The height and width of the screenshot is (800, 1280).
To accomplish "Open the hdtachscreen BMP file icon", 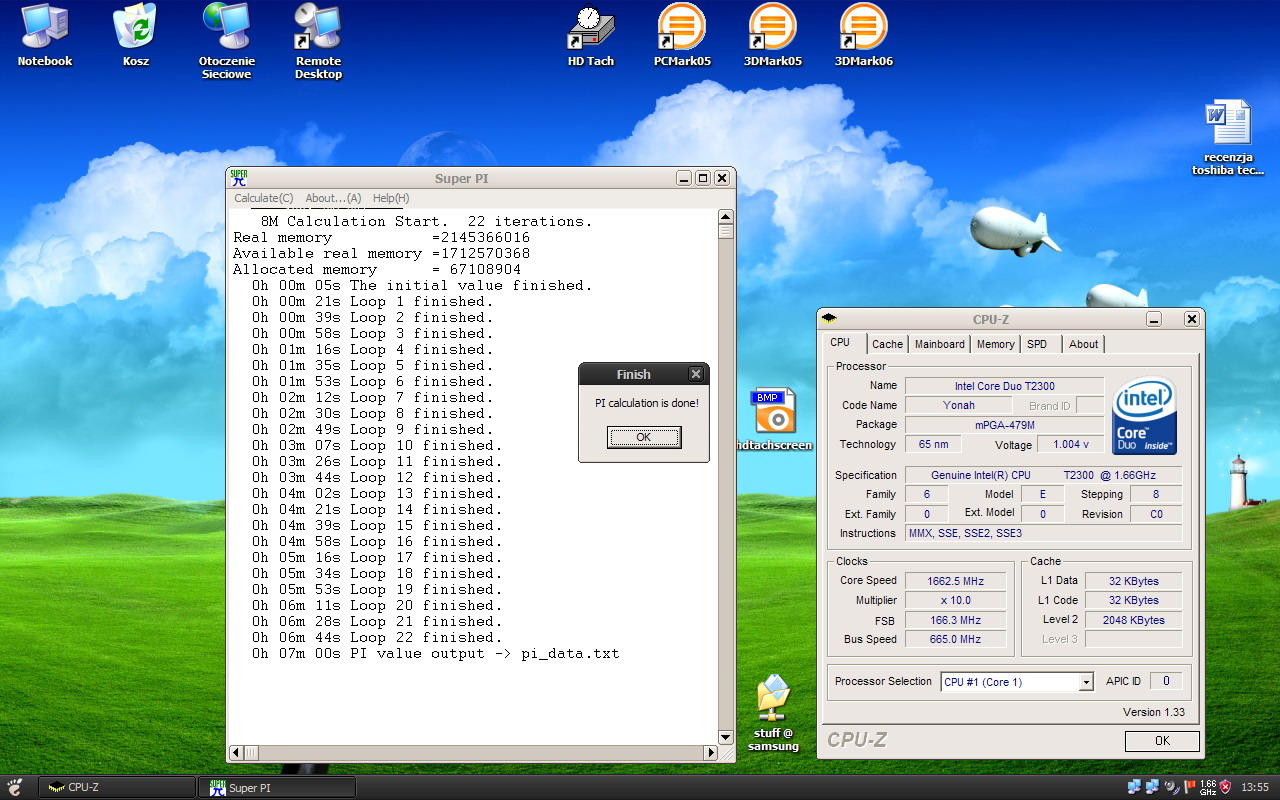I will (x=773, y=411).
